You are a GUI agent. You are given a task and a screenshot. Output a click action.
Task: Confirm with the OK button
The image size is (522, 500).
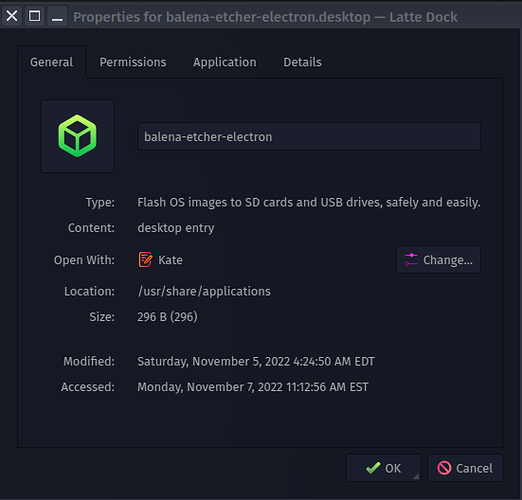click(x=384, y=468)
